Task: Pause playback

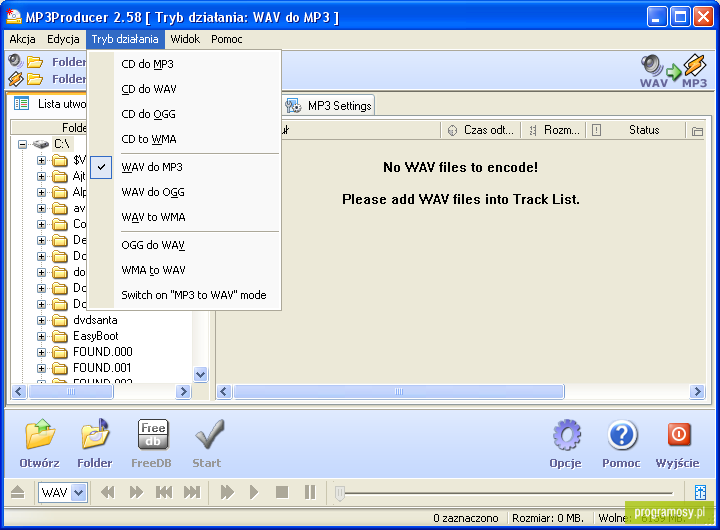Action: pyautogui.click(x=310, y=492)
